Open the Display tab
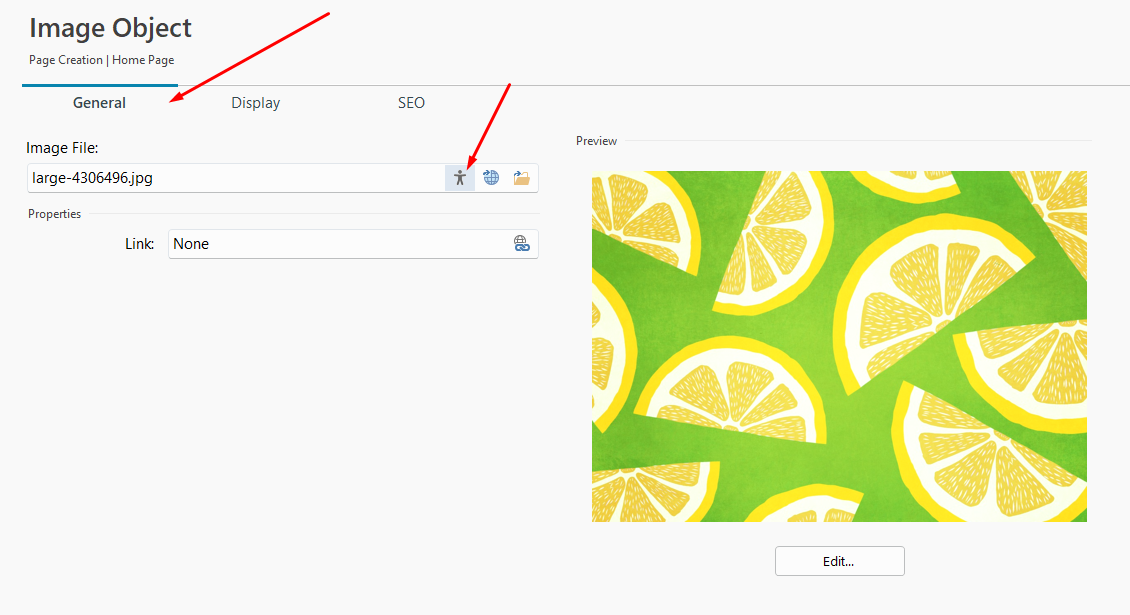The height and width of the screenshot is (615, 1130). coord(255,102)
